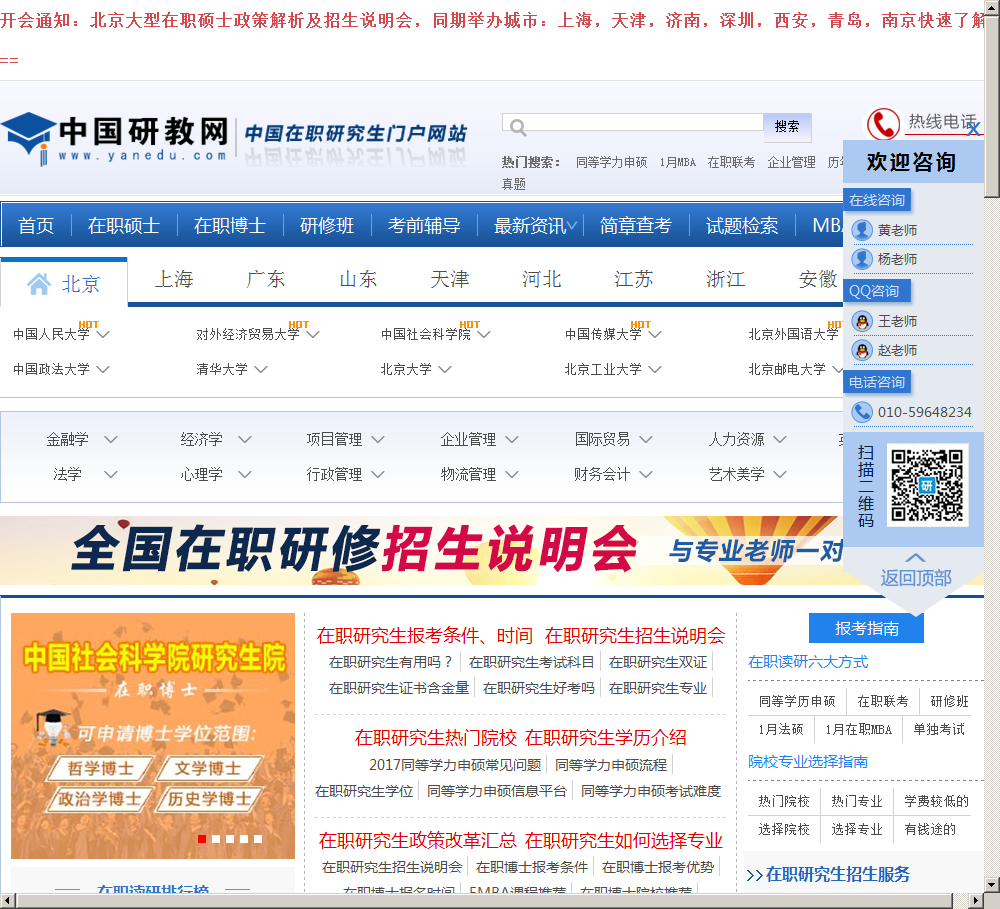
Task: Switch to the 天津 city tab
Action: 450,279
